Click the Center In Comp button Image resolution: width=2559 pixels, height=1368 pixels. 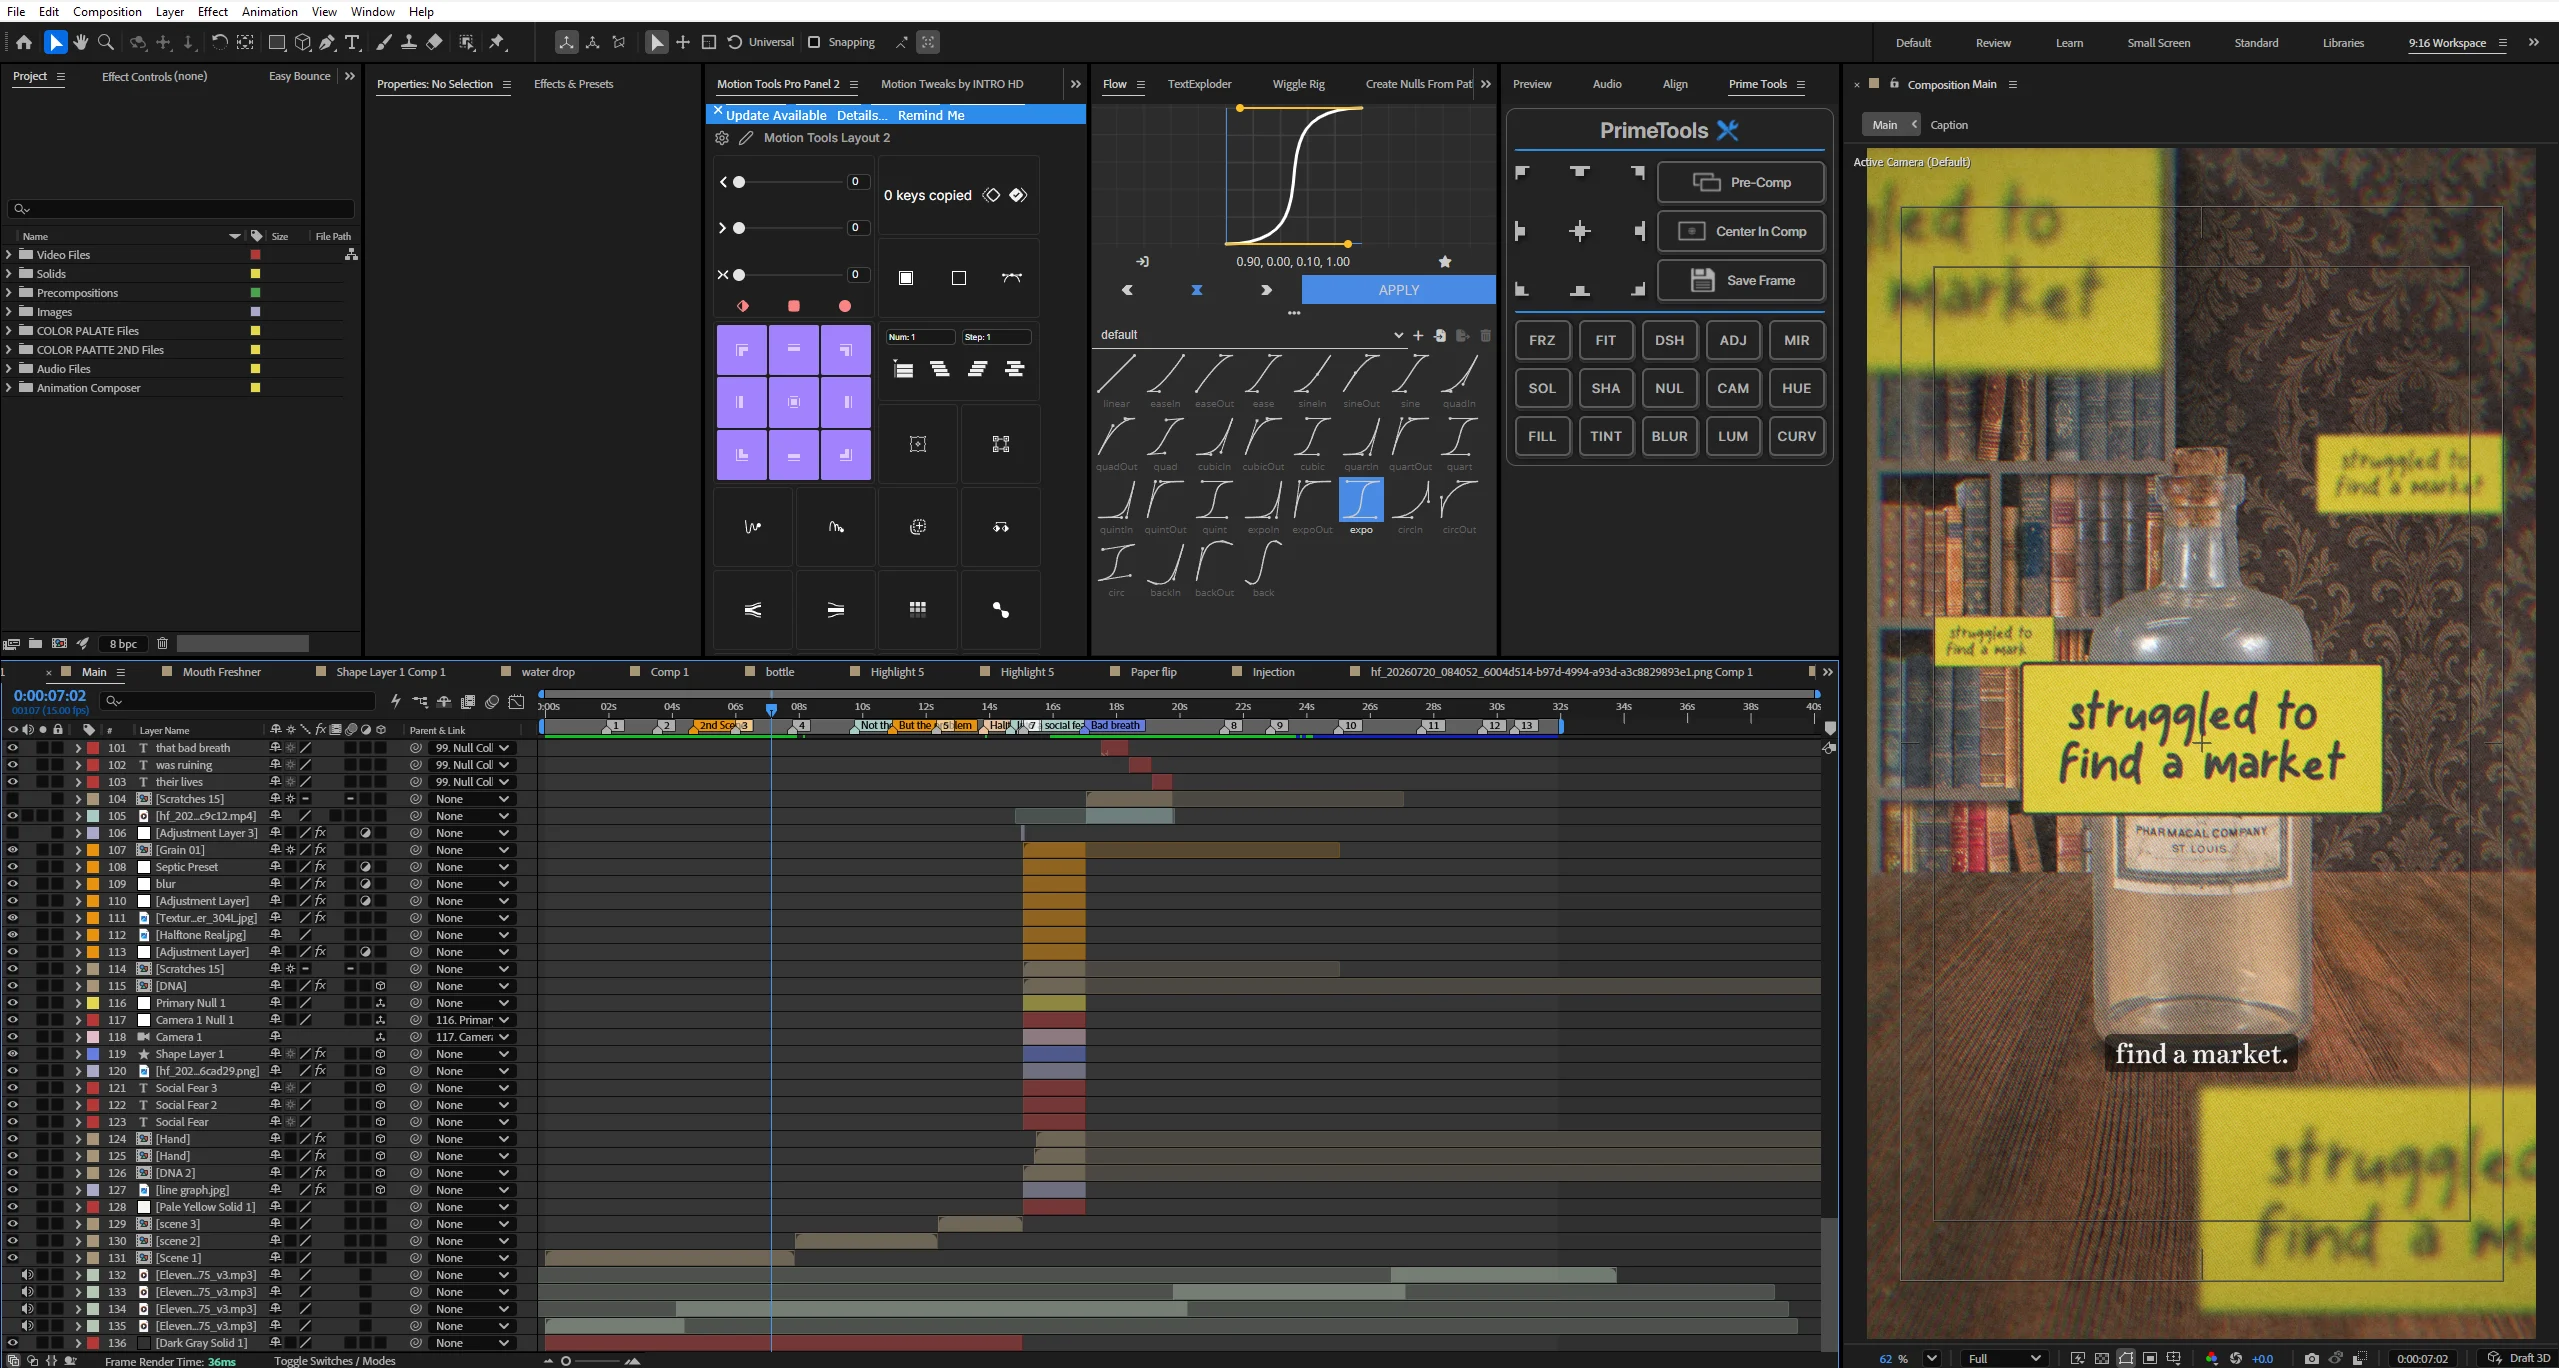coord(1740,231)
